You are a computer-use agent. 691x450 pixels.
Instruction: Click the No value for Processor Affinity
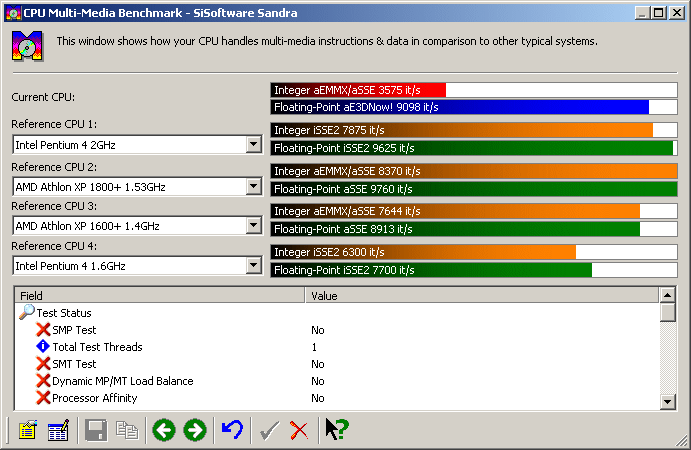(x=318, y=398)
